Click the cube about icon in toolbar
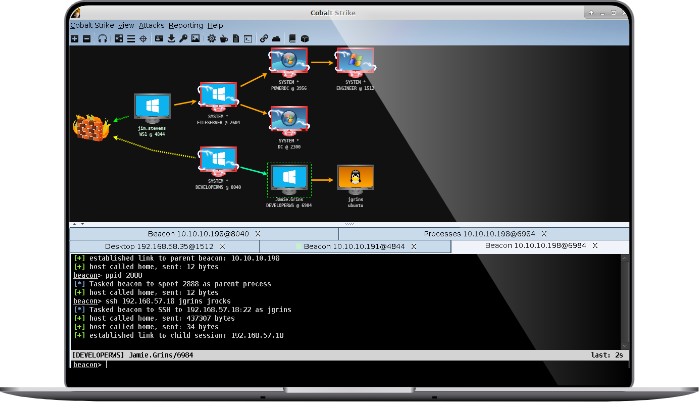699x402 pixels. pos(305,39)
